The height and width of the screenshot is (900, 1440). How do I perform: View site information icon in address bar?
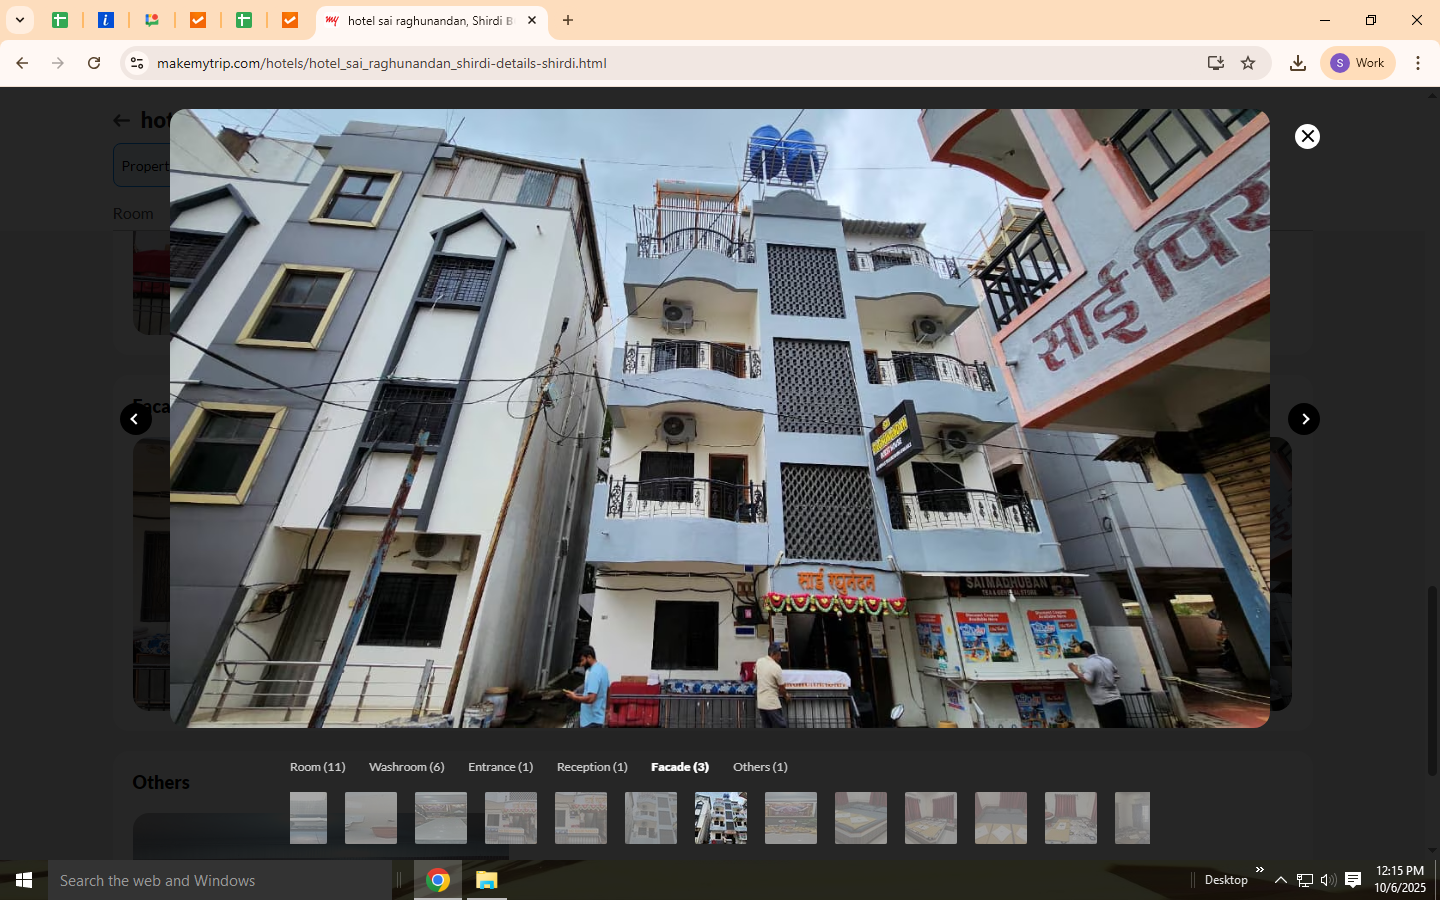coord(137,63)
